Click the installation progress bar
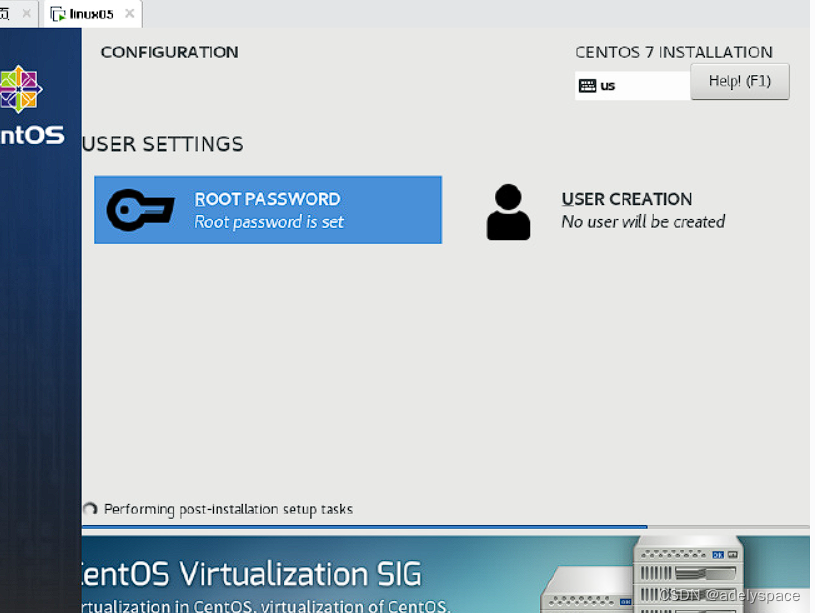This screenshot has width=815, height=613. [445, 527]
